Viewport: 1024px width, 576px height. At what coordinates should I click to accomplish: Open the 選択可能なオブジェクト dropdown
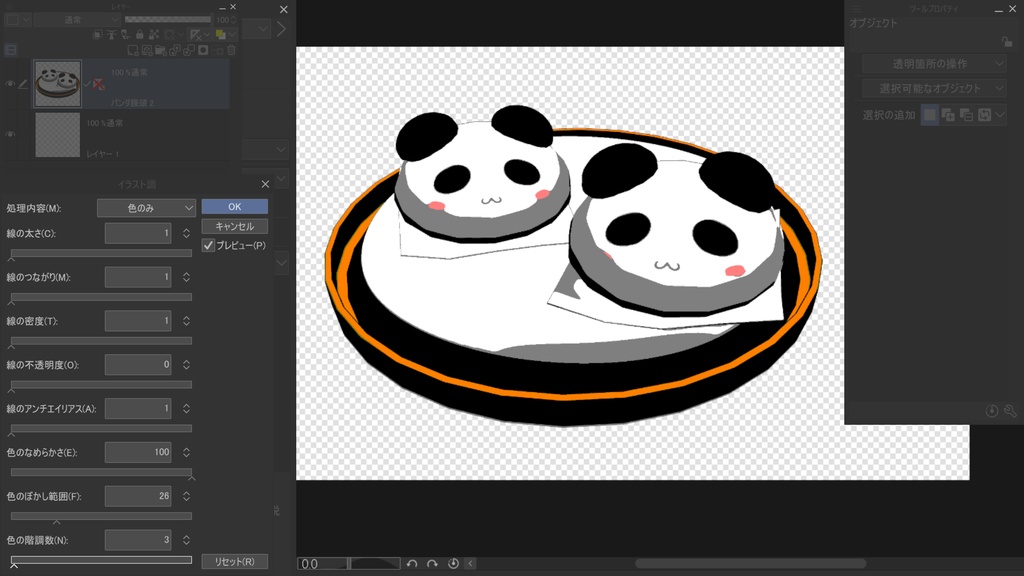(934, 88)
